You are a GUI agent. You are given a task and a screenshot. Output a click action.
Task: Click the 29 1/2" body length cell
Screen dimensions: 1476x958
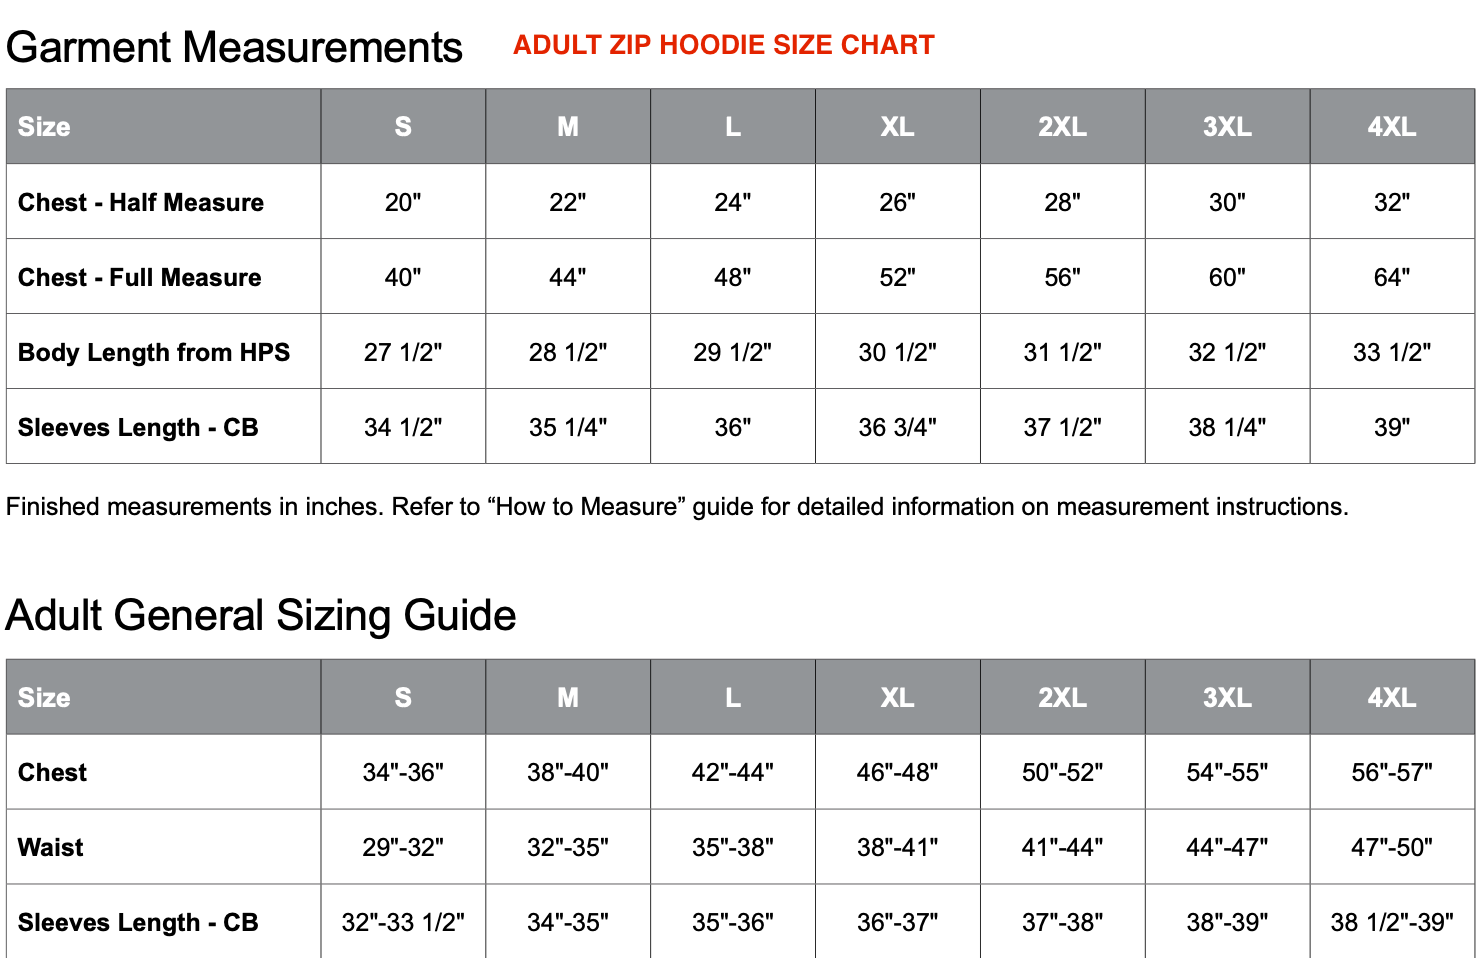732,352
